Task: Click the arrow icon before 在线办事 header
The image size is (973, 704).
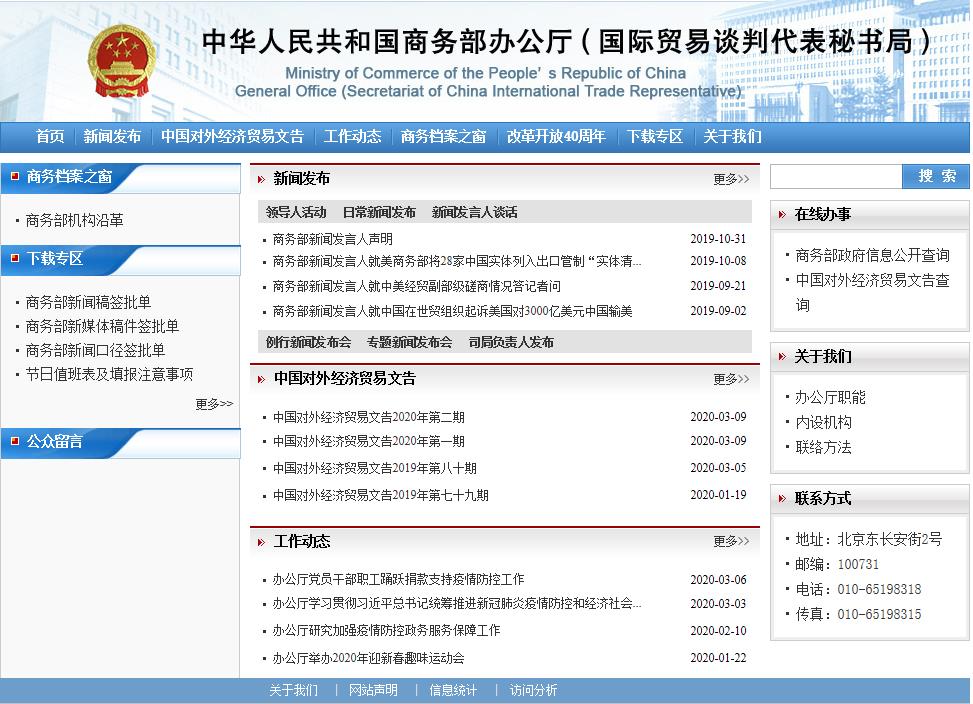Action: (x=784, y=212)
